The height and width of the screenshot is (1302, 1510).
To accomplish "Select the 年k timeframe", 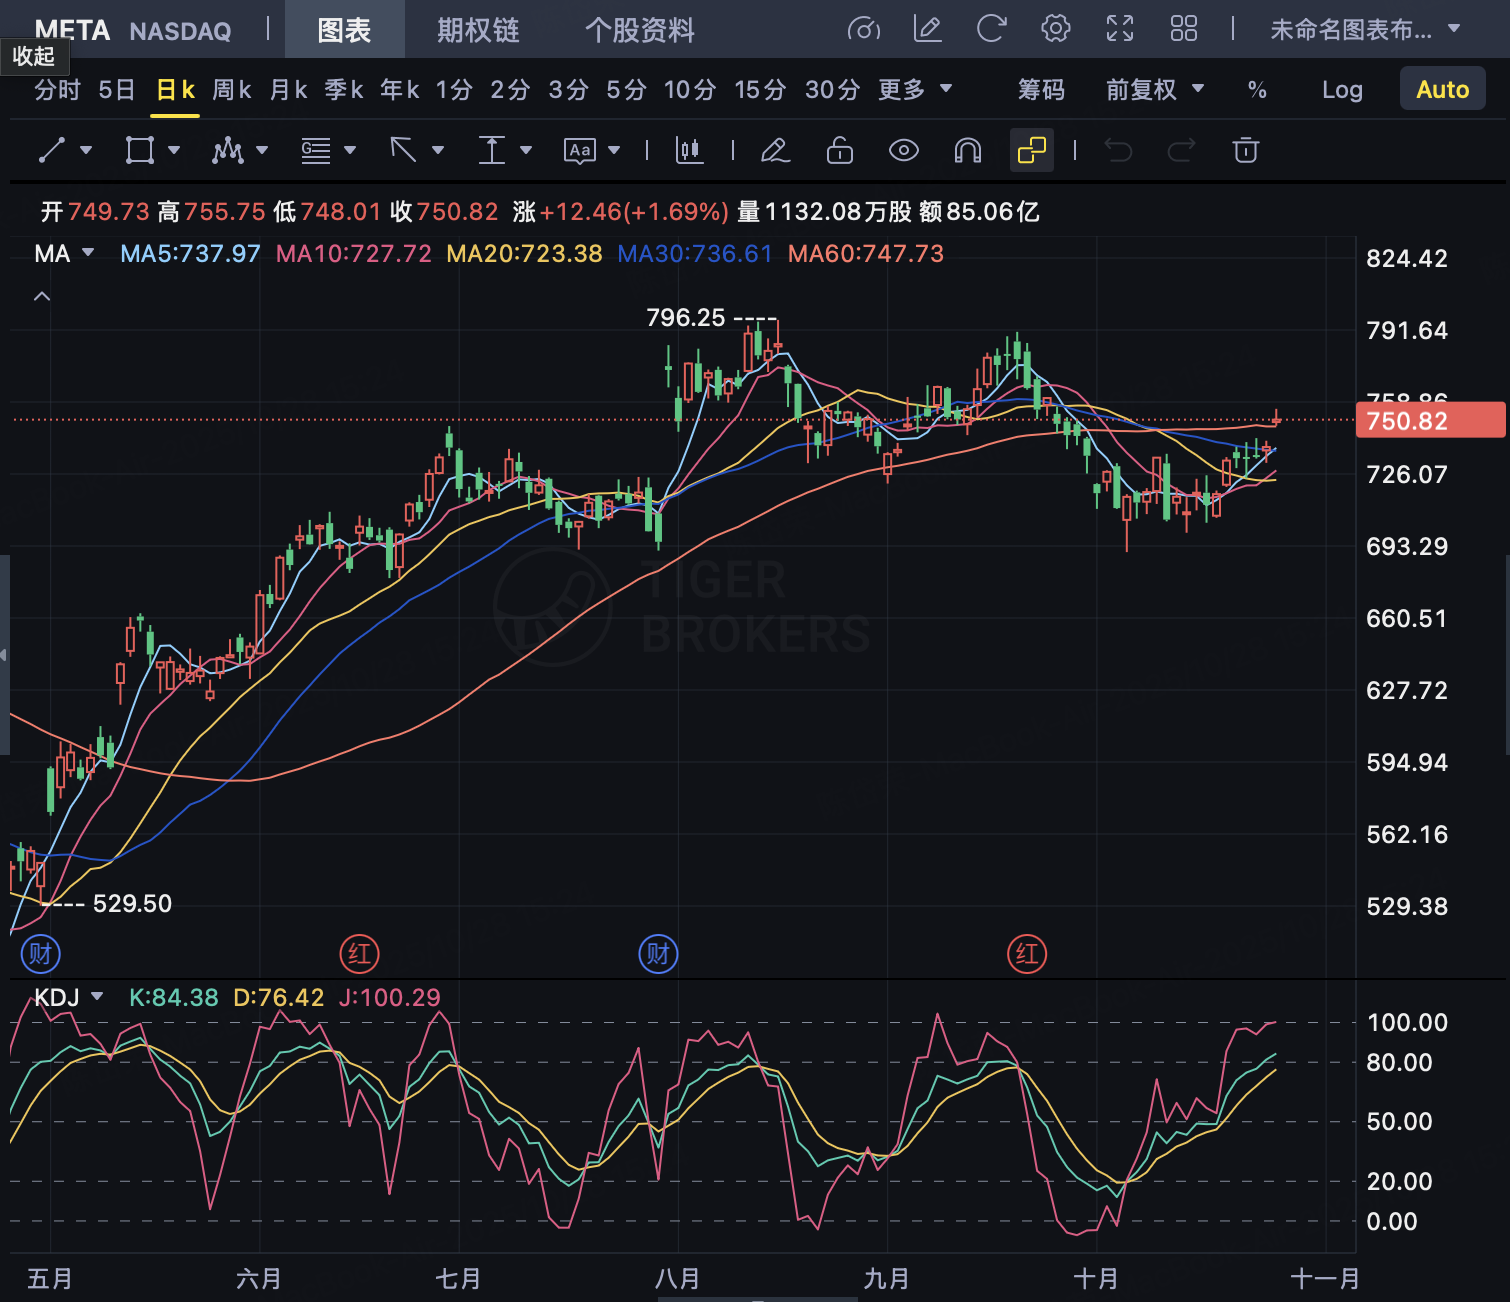I will [400, 90].
